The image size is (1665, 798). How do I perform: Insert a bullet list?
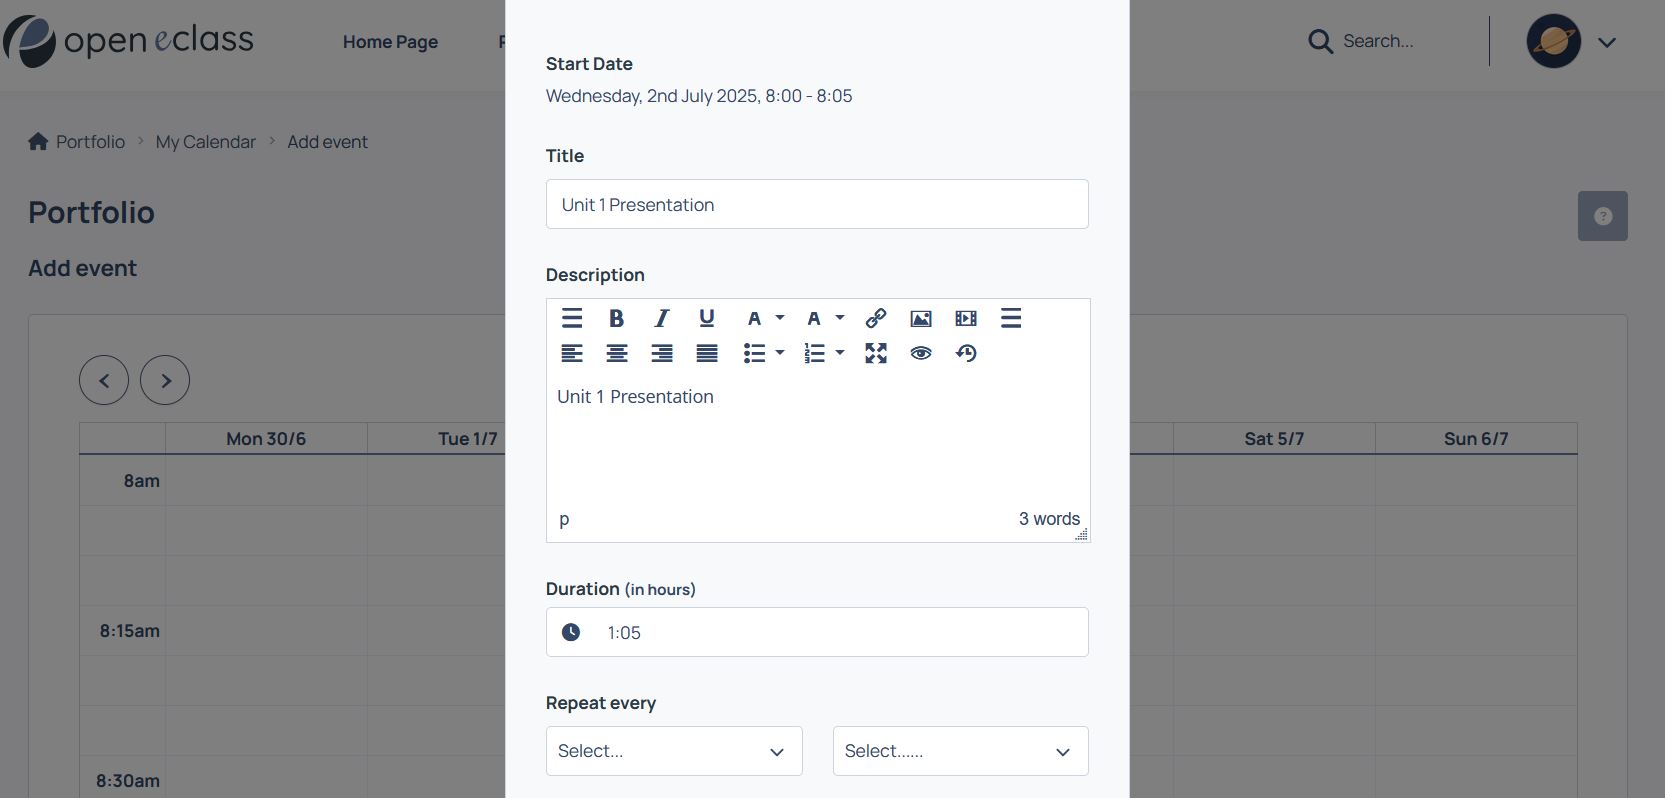coord(754,353)
